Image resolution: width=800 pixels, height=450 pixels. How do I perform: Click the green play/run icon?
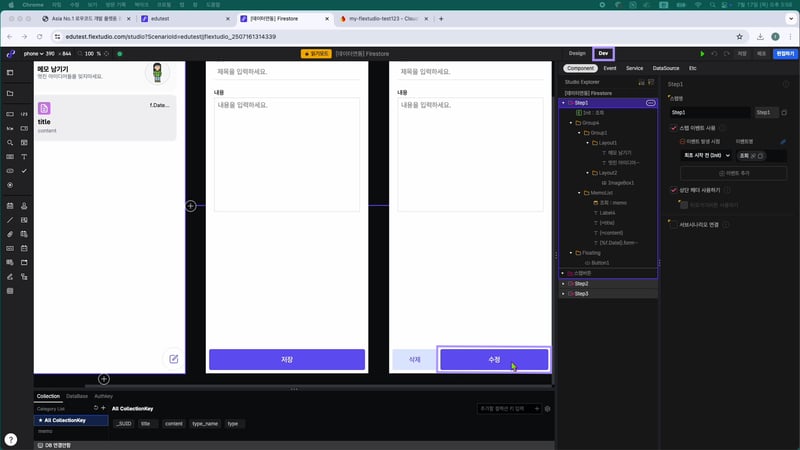pos(702,53)
